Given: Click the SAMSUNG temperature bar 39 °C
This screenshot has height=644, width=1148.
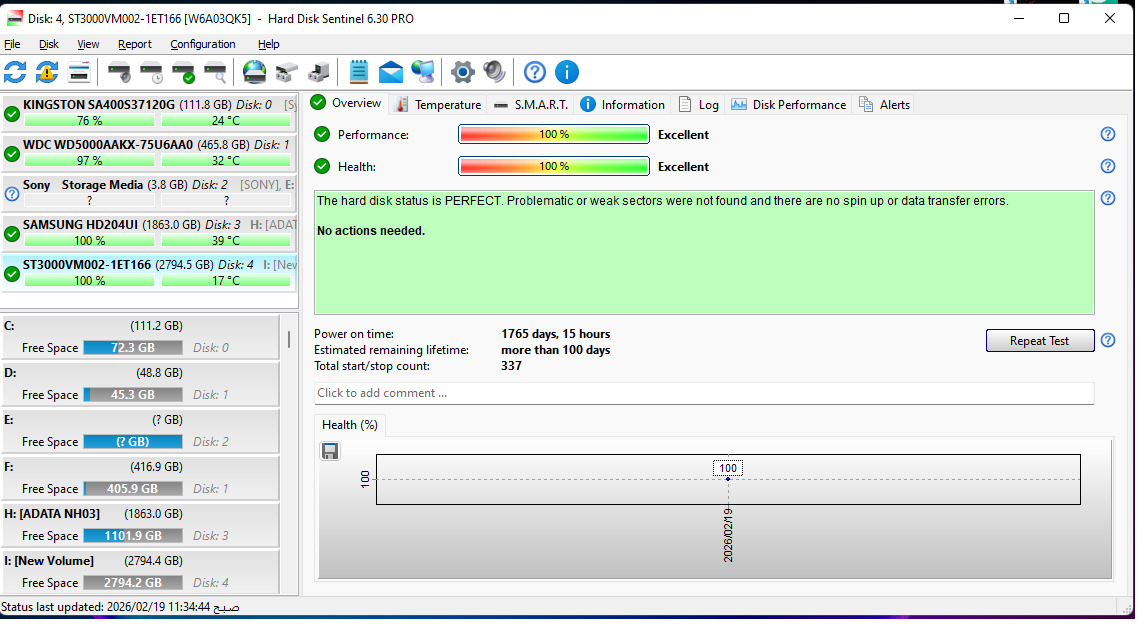Looking at the screenshot, I should pyautogui.click(x=226, y=241).
